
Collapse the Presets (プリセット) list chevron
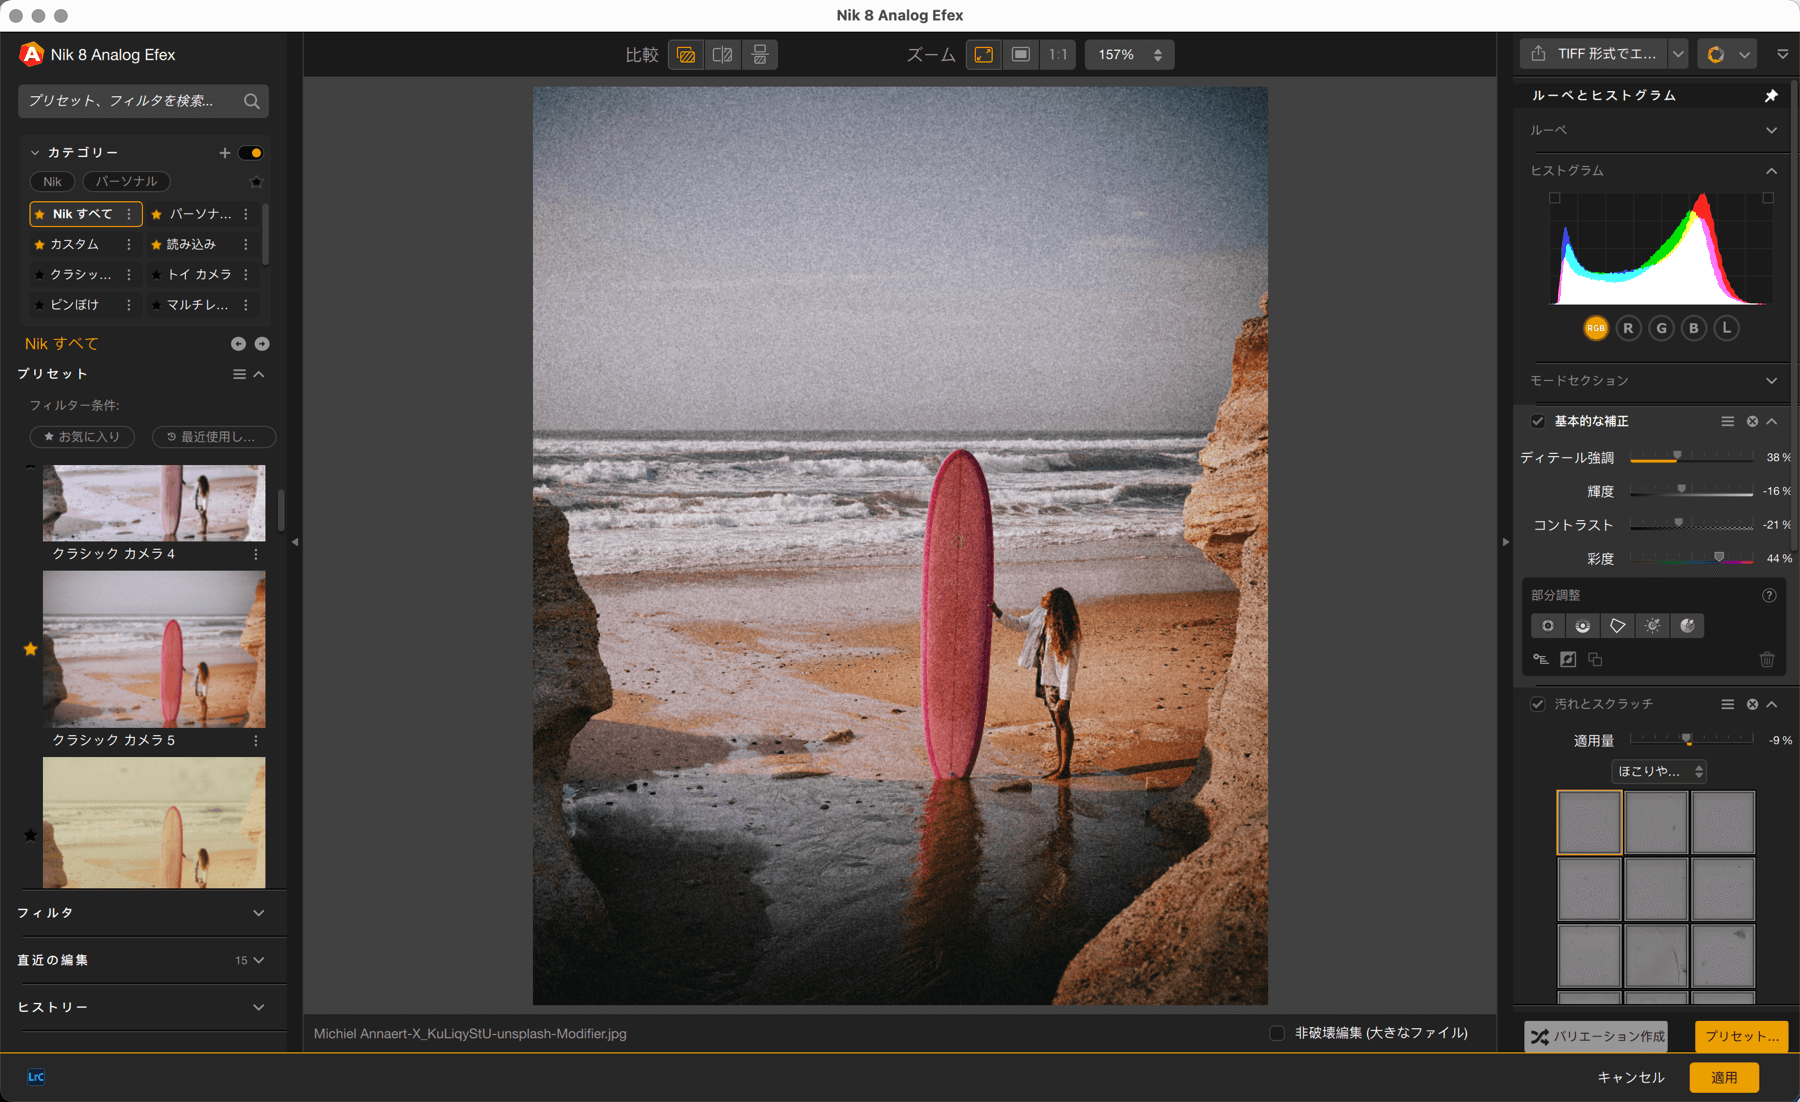pos(259,374)
